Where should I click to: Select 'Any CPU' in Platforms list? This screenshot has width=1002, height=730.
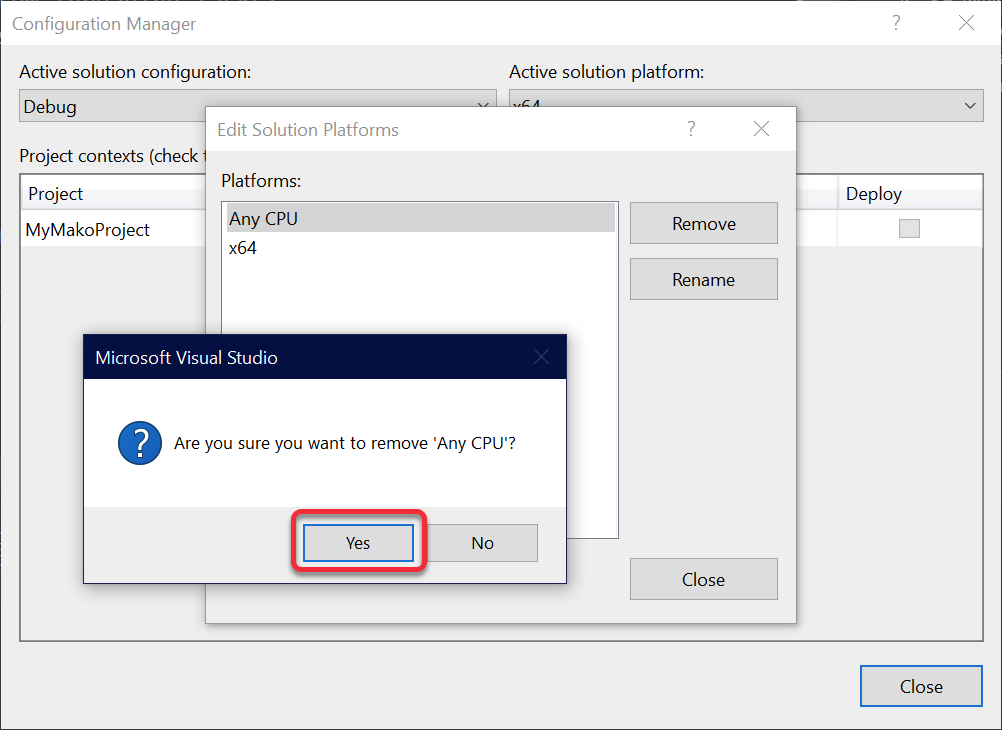[x=264, y=218]
